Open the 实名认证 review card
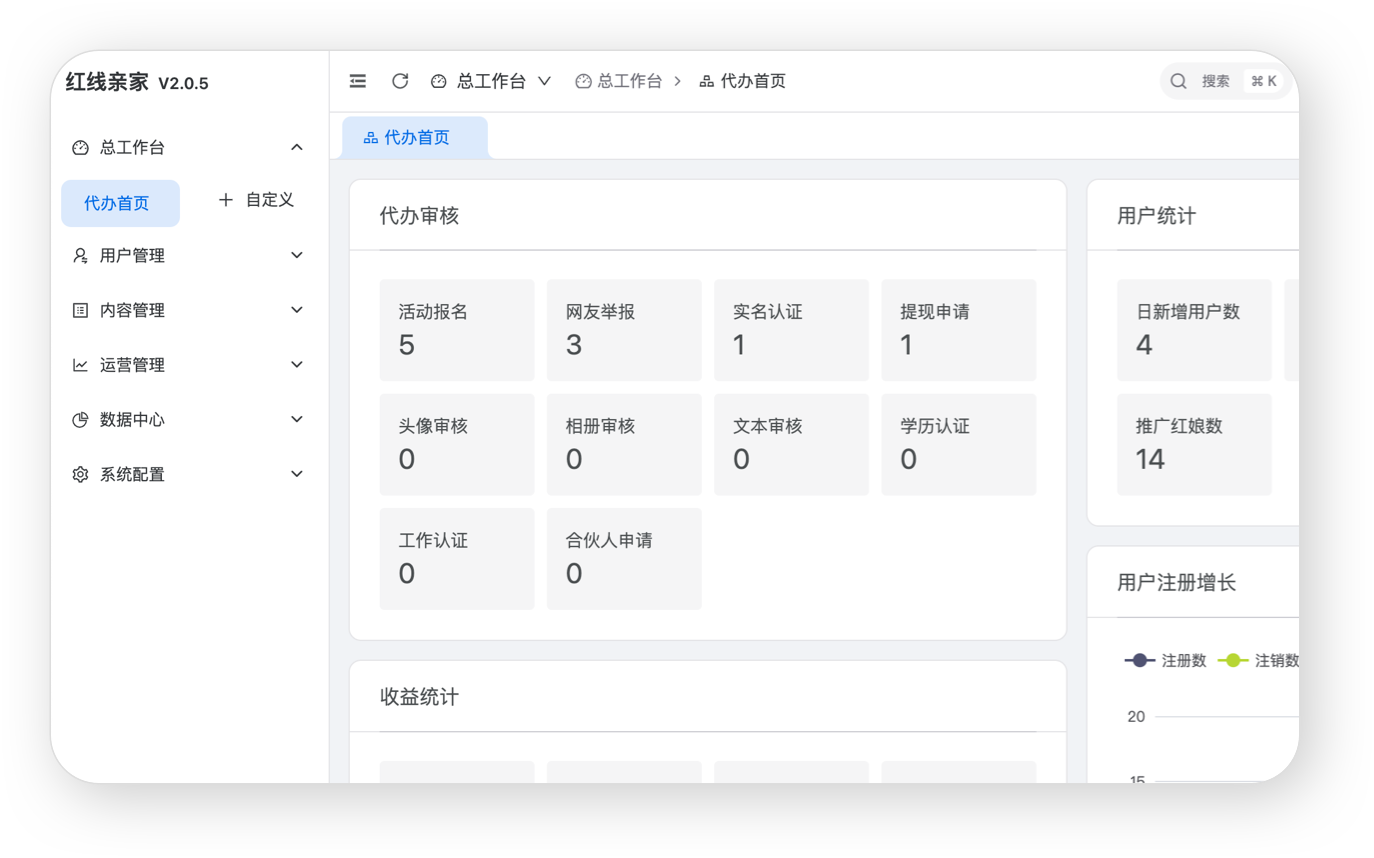Screen dimensions: 1374x858 (x=791, y=330)
